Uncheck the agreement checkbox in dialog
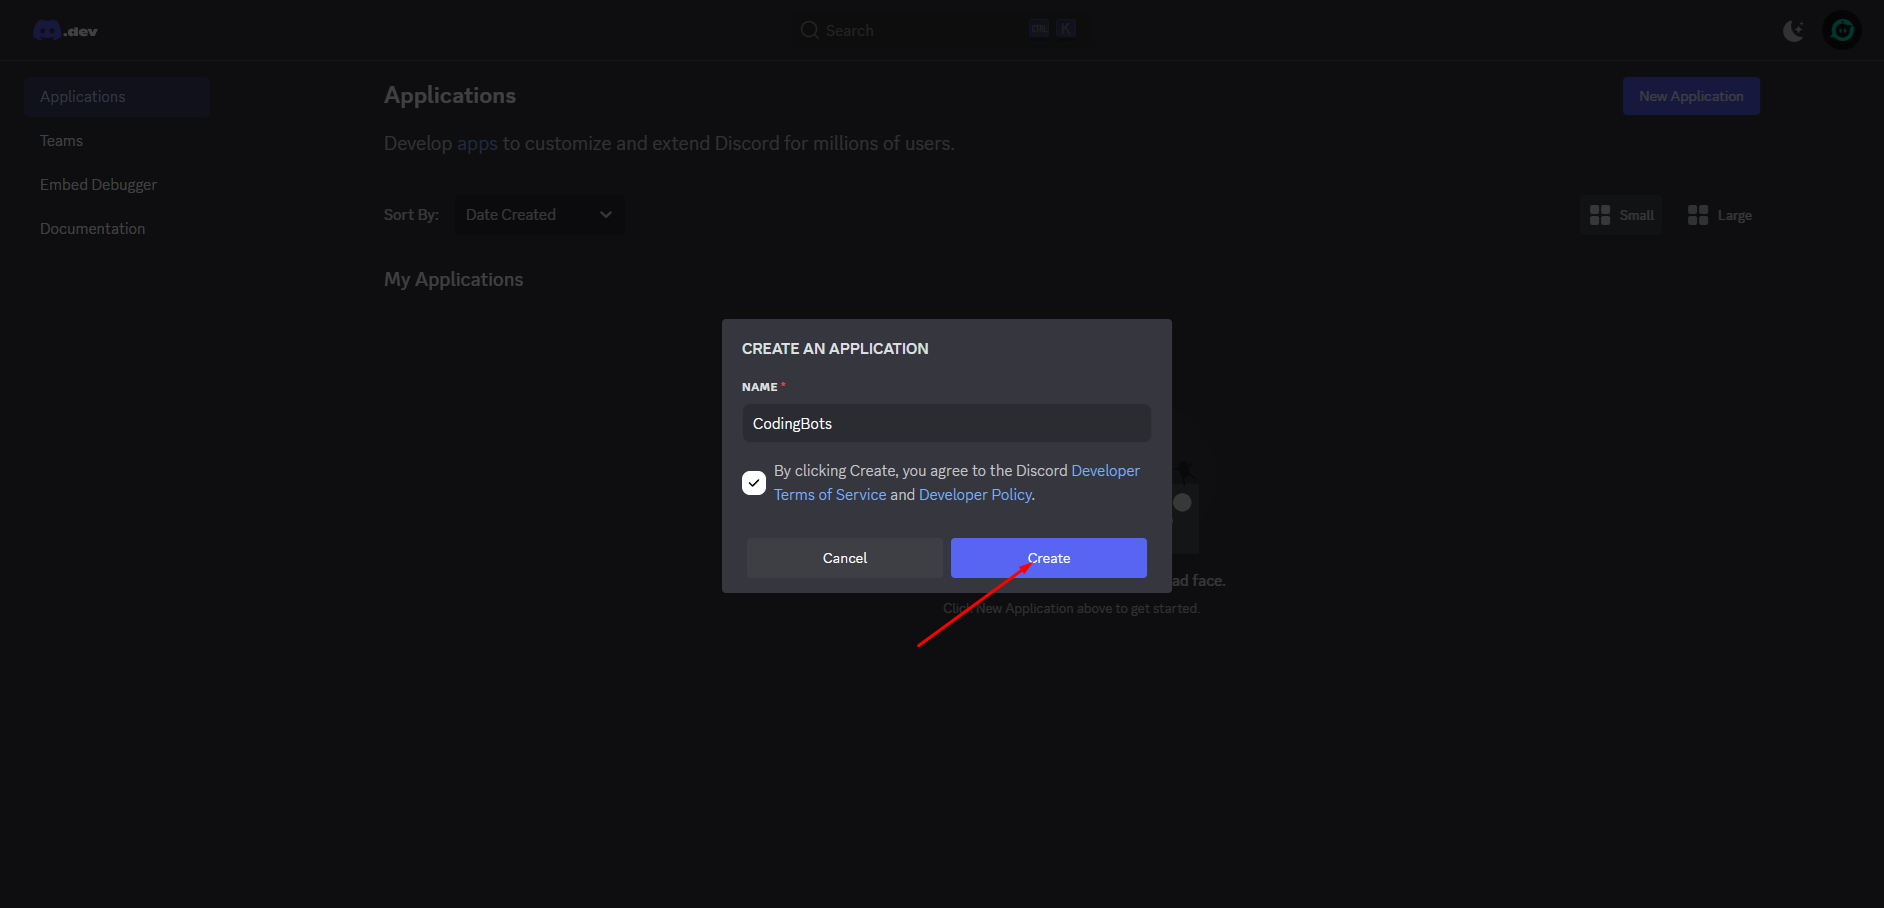1884x908 pixels. (x=754, y=483)
